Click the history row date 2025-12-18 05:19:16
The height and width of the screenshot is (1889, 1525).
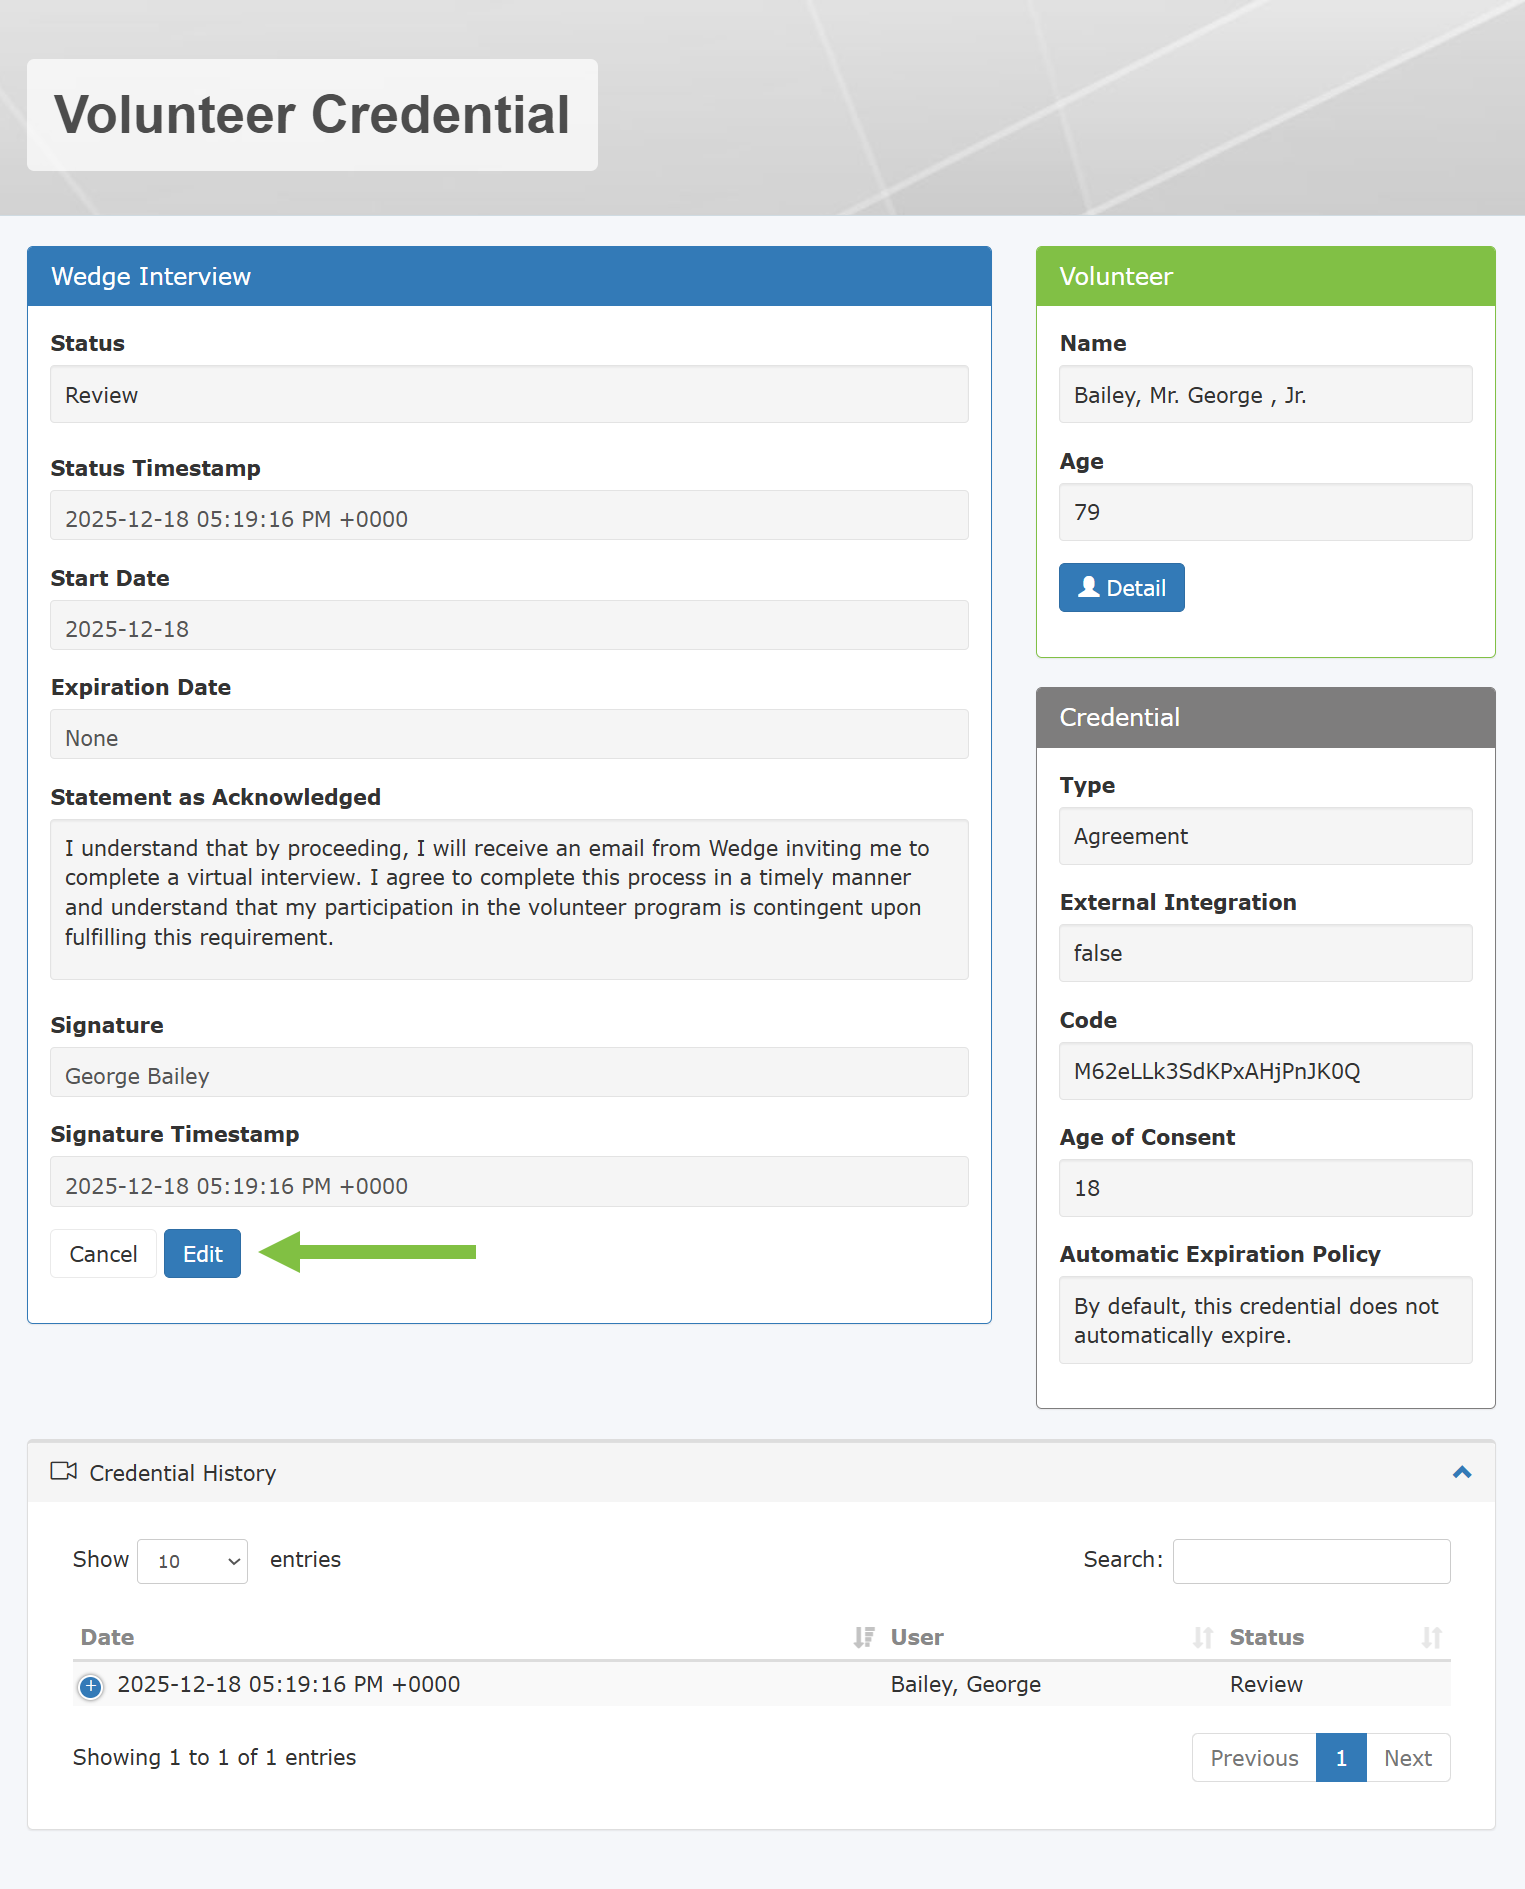(x=289, y=1684)
